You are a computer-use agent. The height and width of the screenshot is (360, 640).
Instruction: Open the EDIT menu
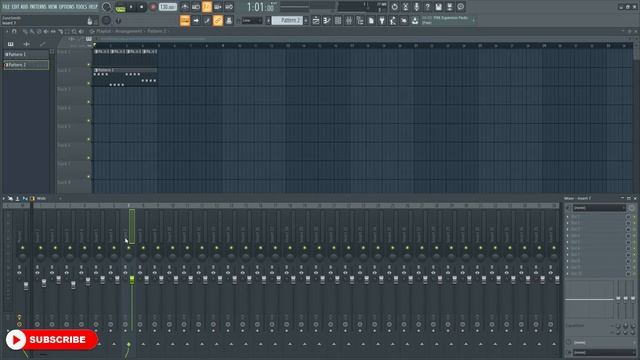click(15, 7)
